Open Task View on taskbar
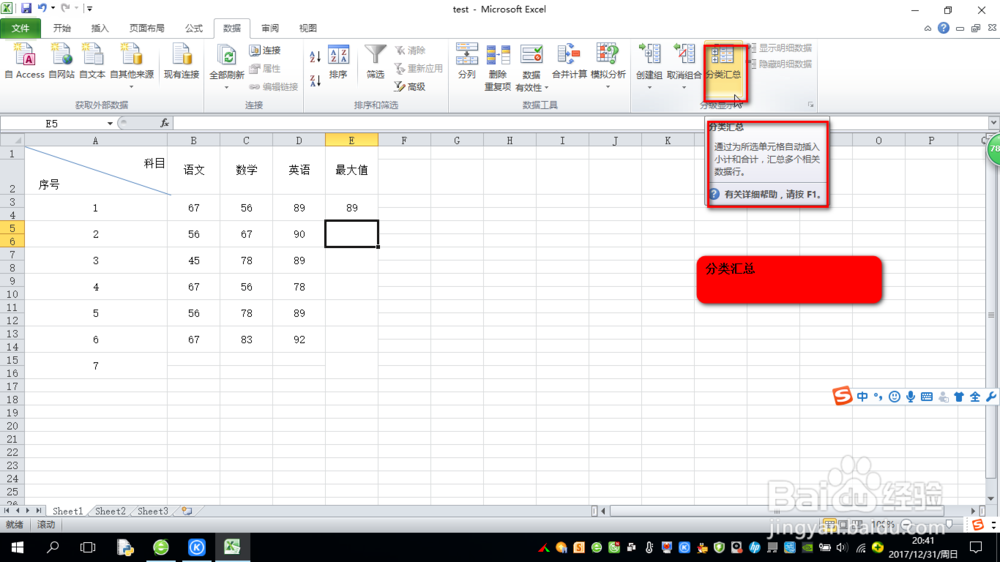Image resolution: width=1000 pixels, height=562 pixels. click(88, 547)
